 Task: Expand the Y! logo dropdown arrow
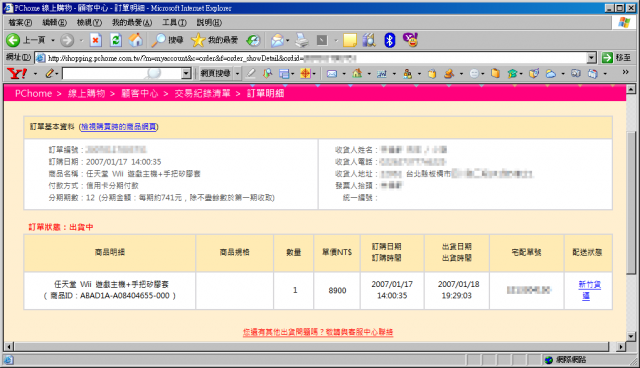click(35, 73)
